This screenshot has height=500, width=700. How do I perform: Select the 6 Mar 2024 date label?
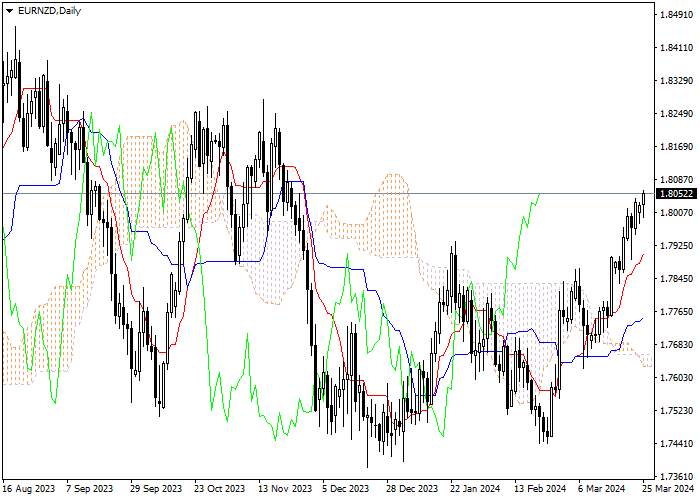(x=602, y=488)
